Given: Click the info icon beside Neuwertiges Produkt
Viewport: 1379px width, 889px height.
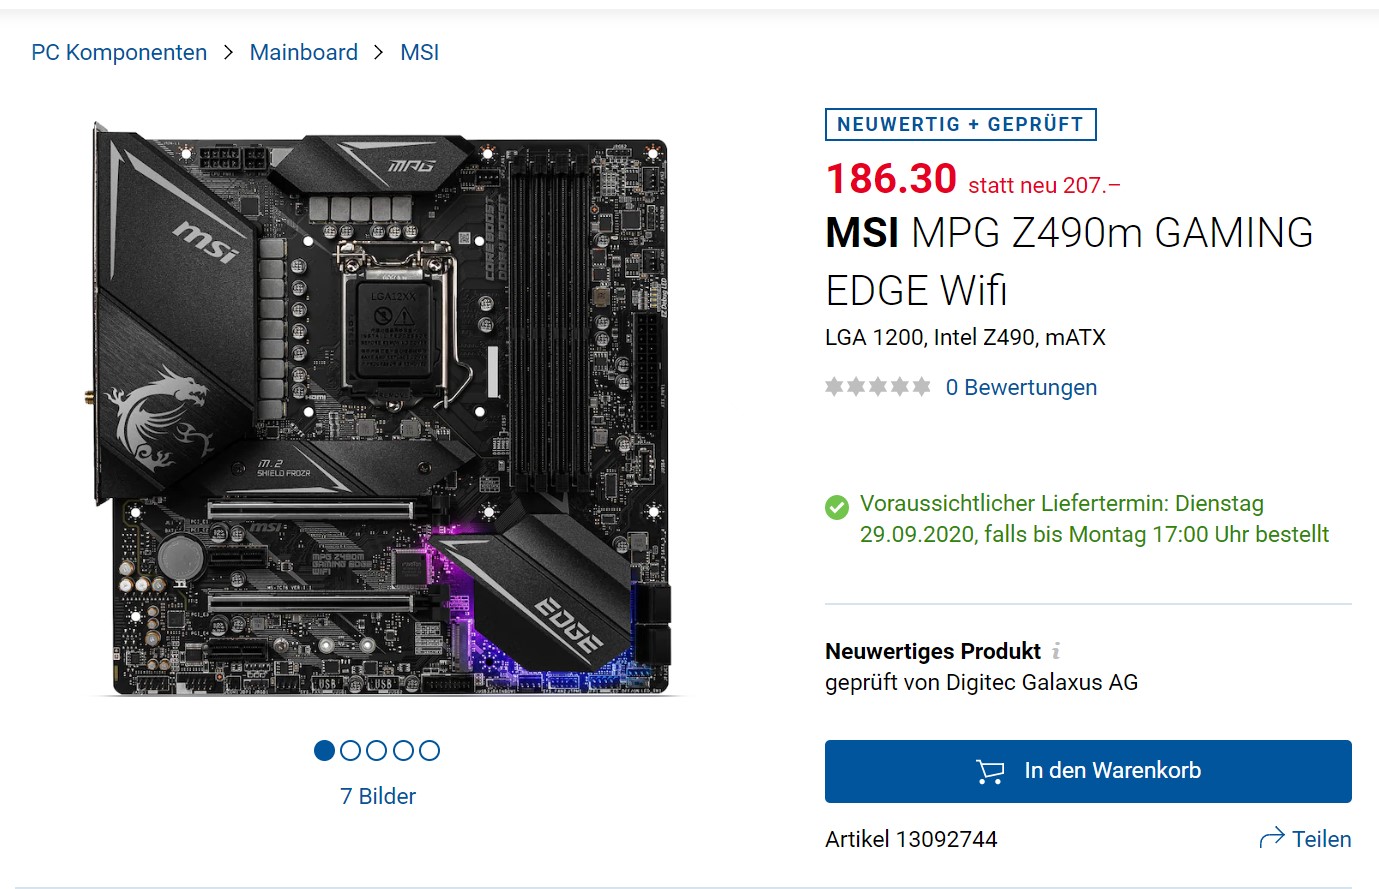Looking at the screenshot, I should click(x=1056, y=651).
